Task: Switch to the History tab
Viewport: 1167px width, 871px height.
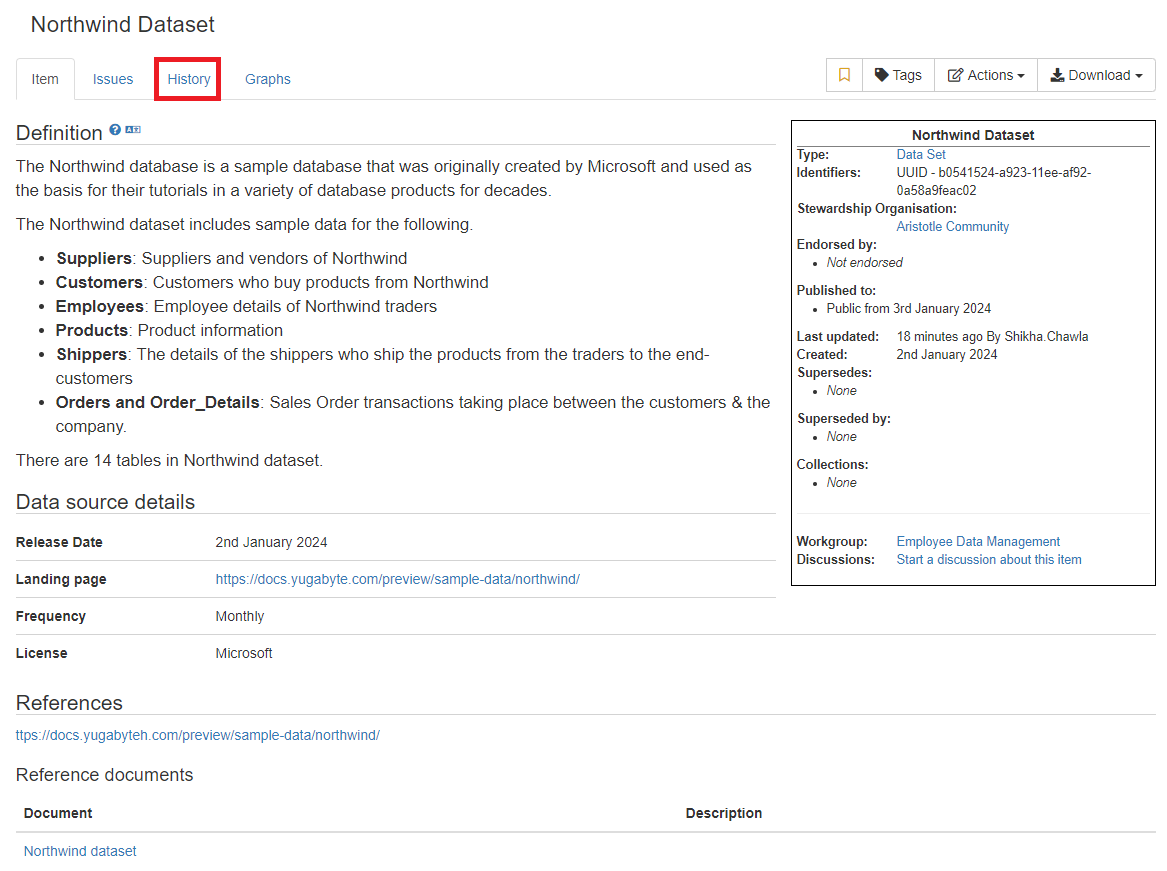Action: coord(189,79)
